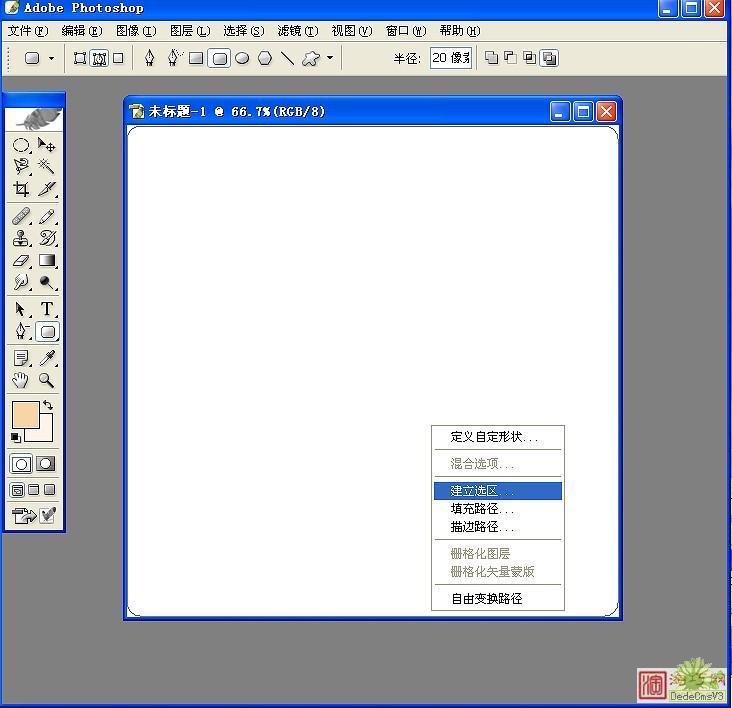Choose 描边路径 from context menu
Image resolution: width=732 pixels, height=708 pixels.
click(x=498, y=526)
